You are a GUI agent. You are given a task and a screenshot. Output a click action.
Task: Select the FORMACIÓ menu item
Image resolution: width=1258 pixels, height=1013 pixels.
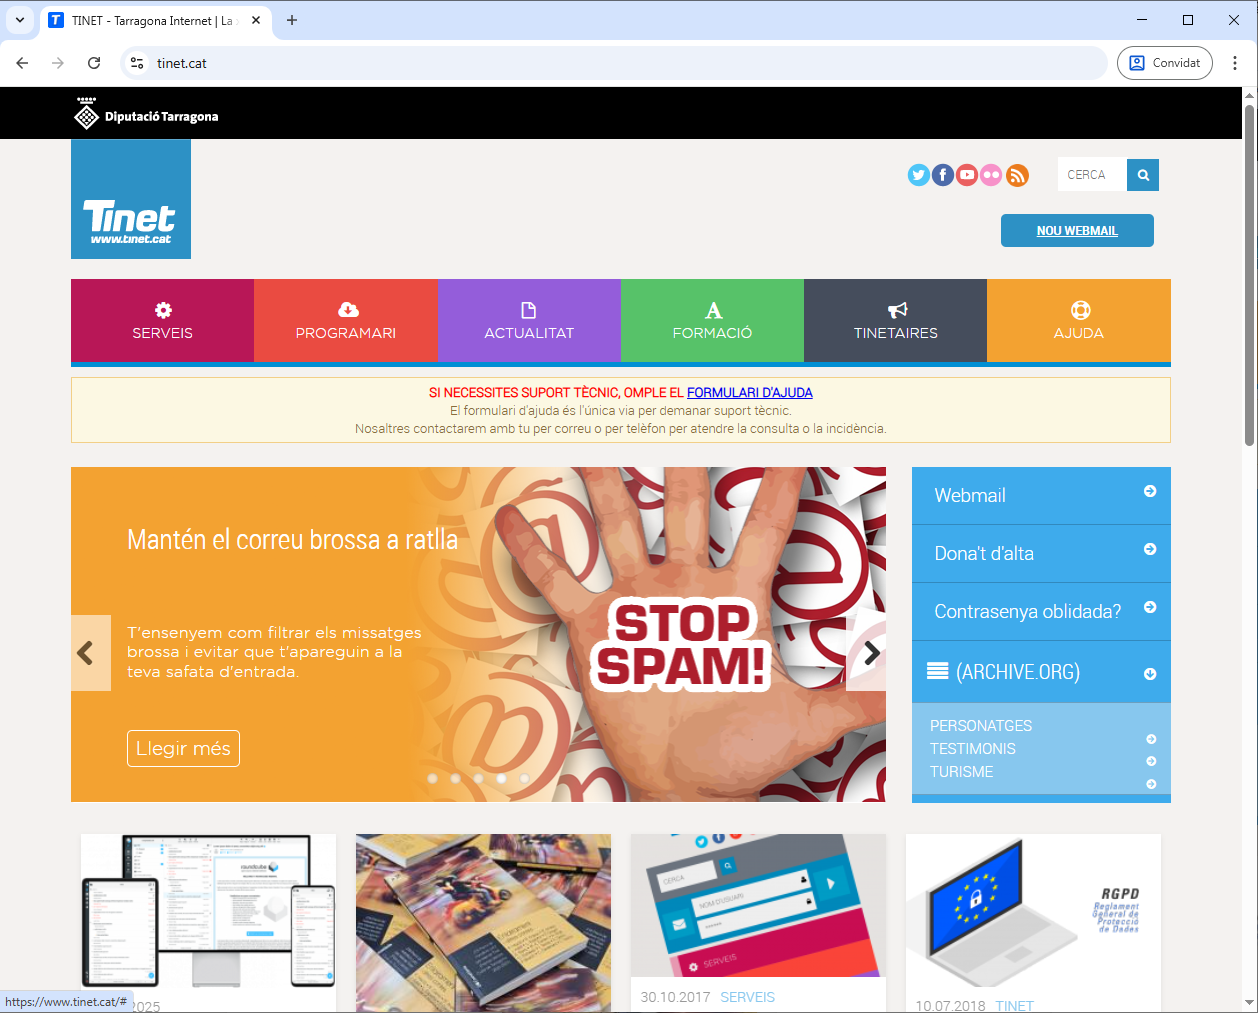712,320
